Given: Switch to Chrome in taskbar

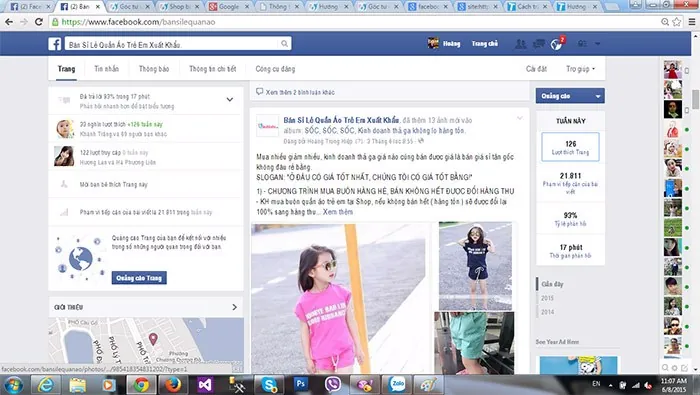Looking at the screenshot, I should click(x=141, y=385).
